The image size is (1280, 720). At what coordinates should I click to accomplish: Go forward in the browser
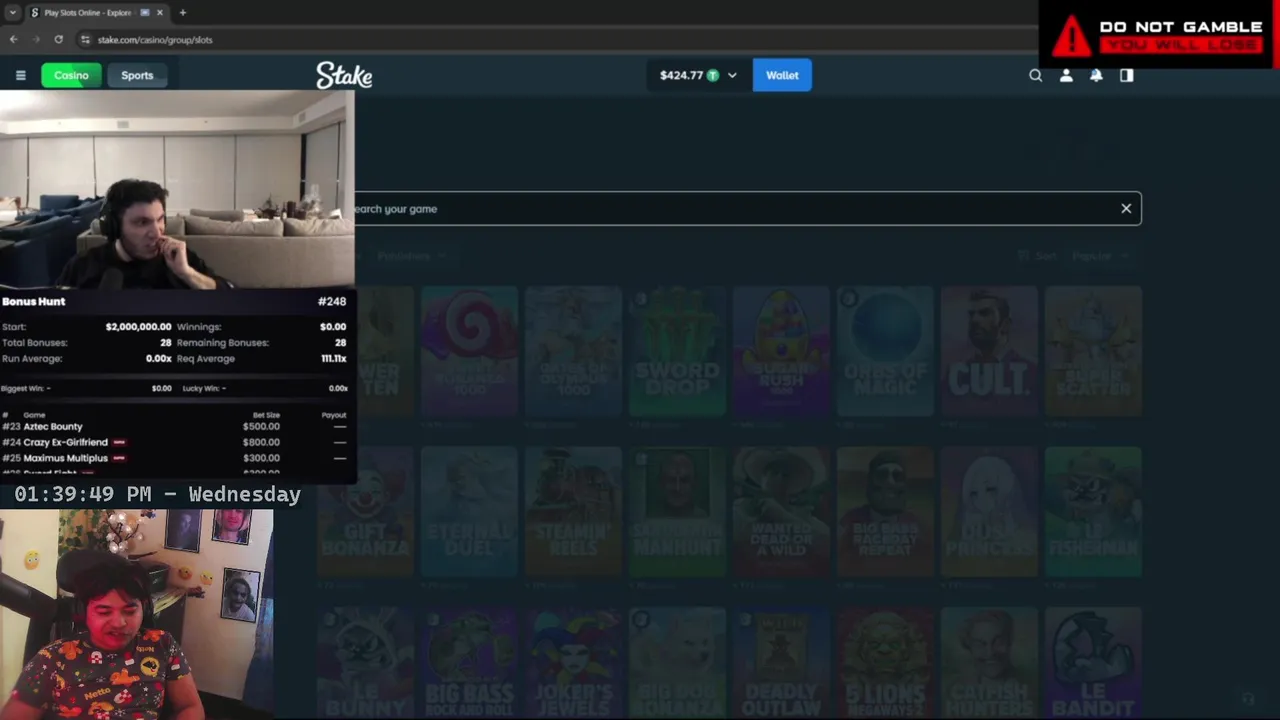point(36,39)
